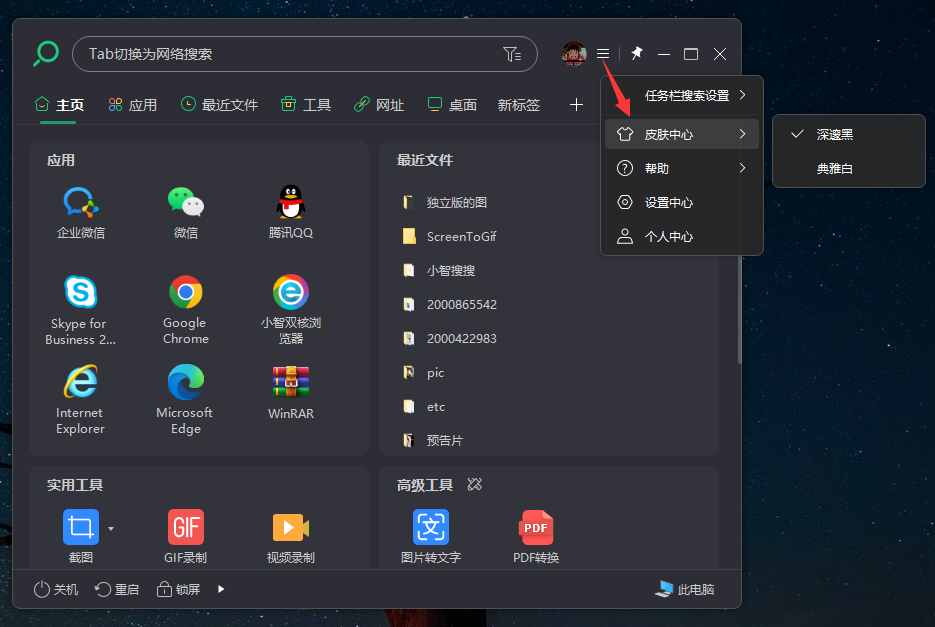935x627 pixels.
Task: Open the search filter icon
Action: point(512,54)
